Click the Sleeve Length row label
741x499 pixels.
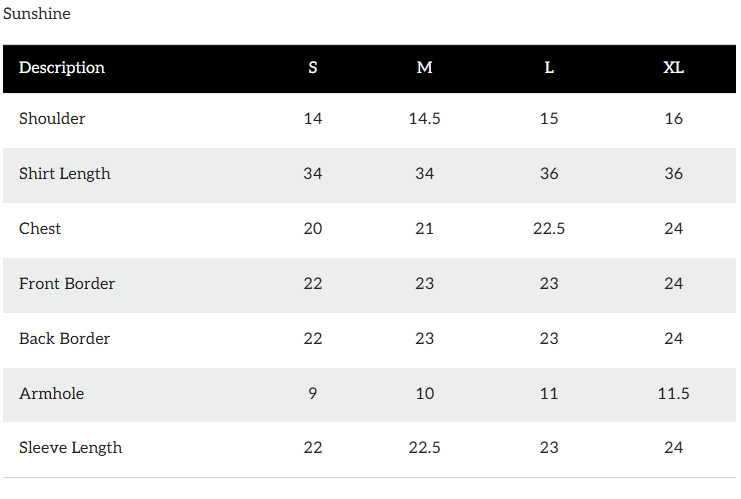[x=70, y=448]
